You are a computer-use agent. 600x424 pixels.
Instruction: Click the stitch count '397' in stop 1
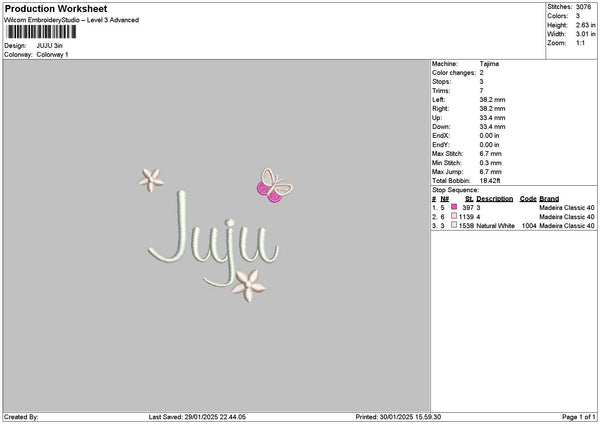[468, 208]
